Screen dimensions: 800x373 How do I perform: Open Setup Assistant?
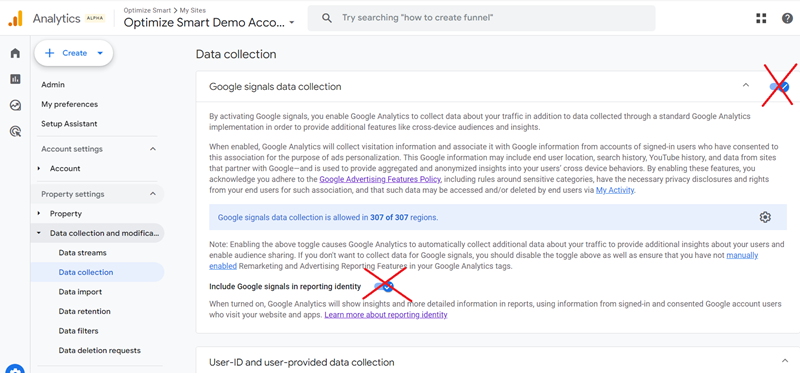pos(69,124)
